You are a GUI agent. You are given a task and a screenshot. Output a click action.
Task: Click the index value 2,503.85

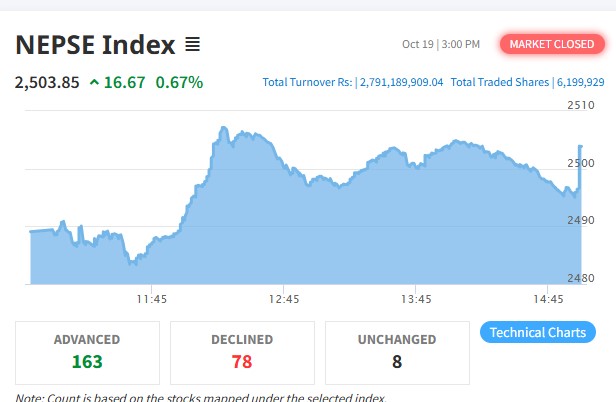coord(47,82)
